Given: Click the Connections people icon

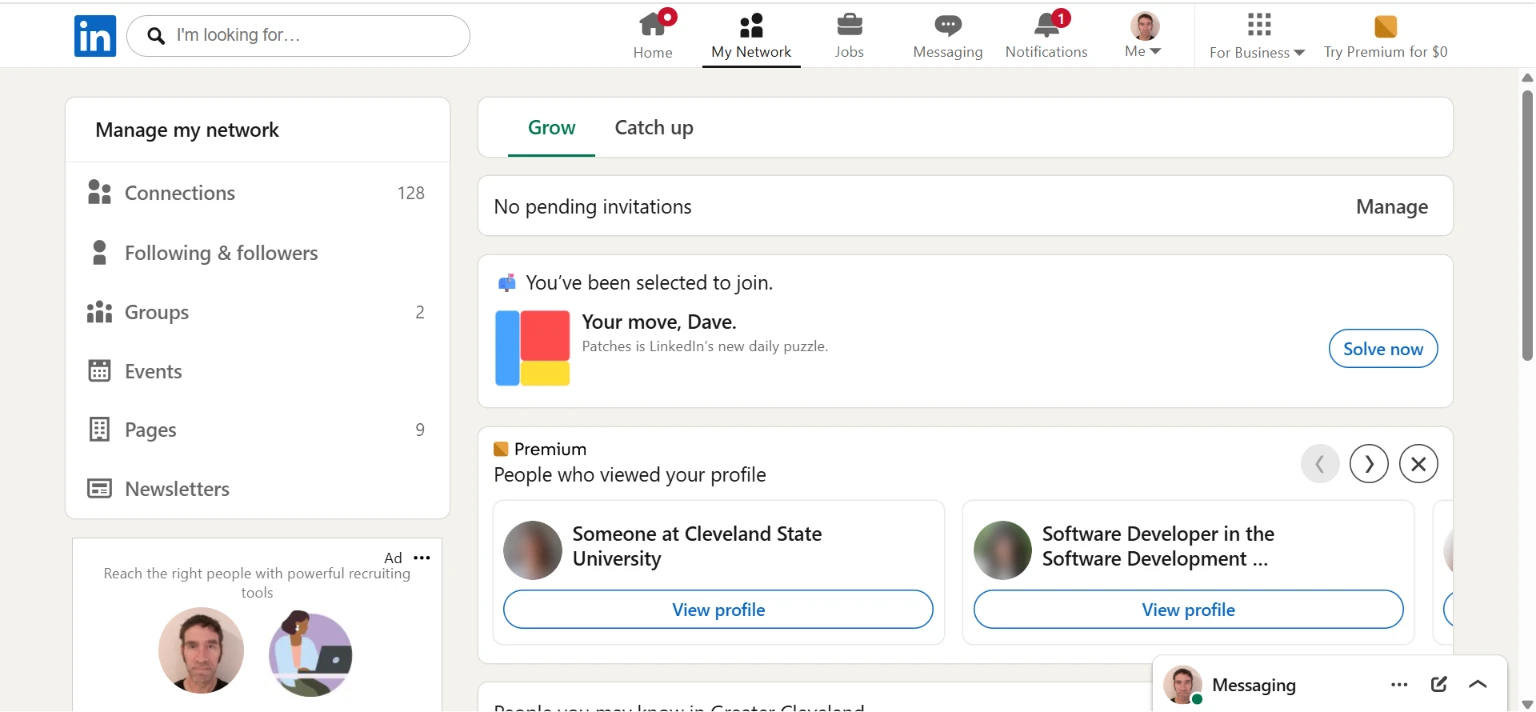Looking at the screenshot, I should (x=99, y=193).
